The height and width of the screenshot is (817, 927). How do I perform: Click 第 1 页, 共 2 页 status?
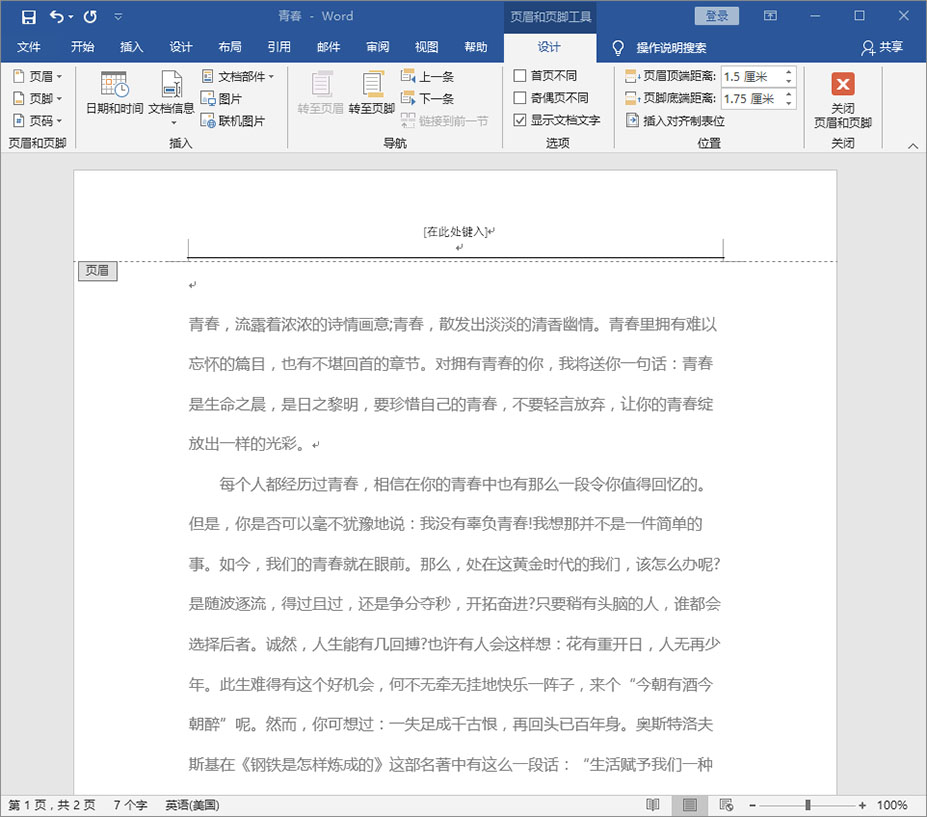click(x=52, y=805)
